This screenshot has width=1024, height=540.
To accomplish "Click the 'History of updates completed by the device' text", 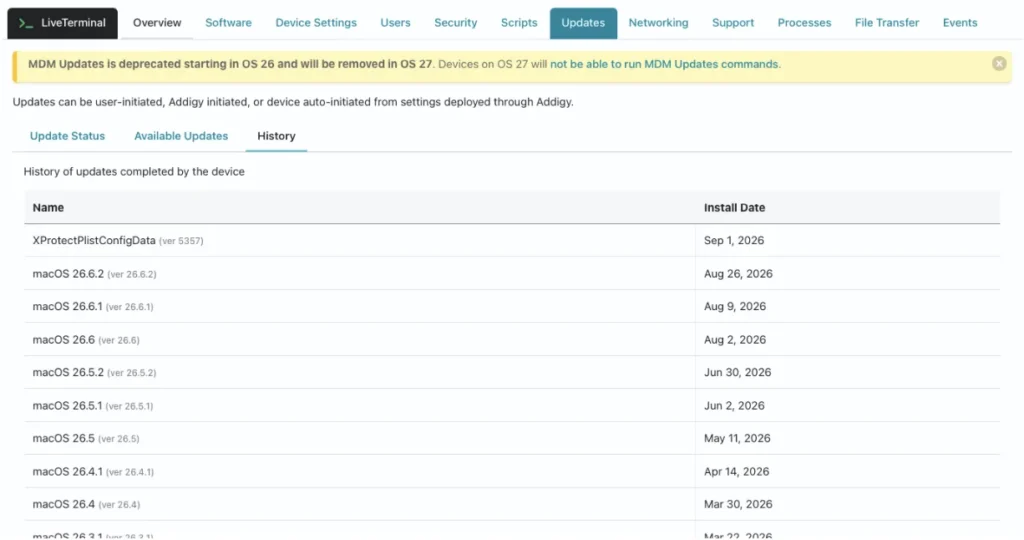I will tap(134, 172).
